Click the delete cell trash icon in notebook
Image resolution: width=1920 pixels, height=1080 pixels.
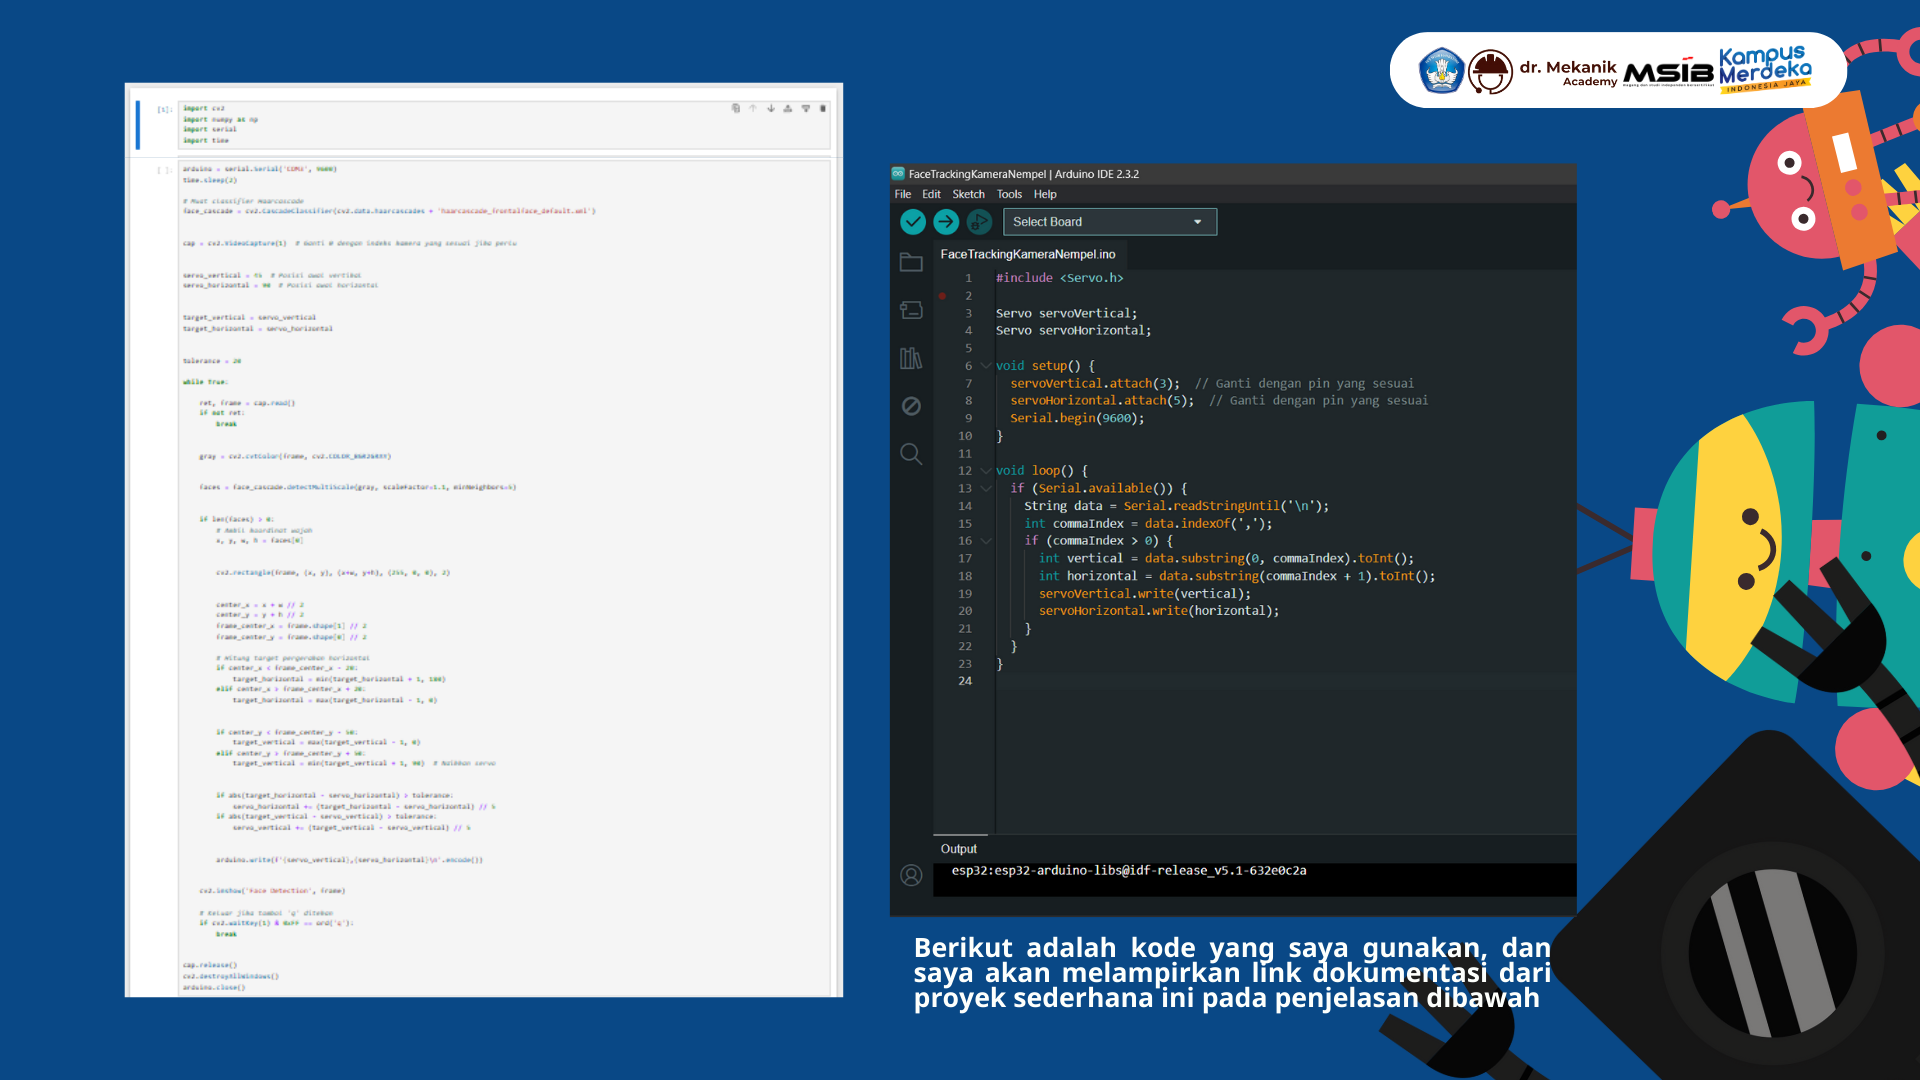[x=823, y=108]
